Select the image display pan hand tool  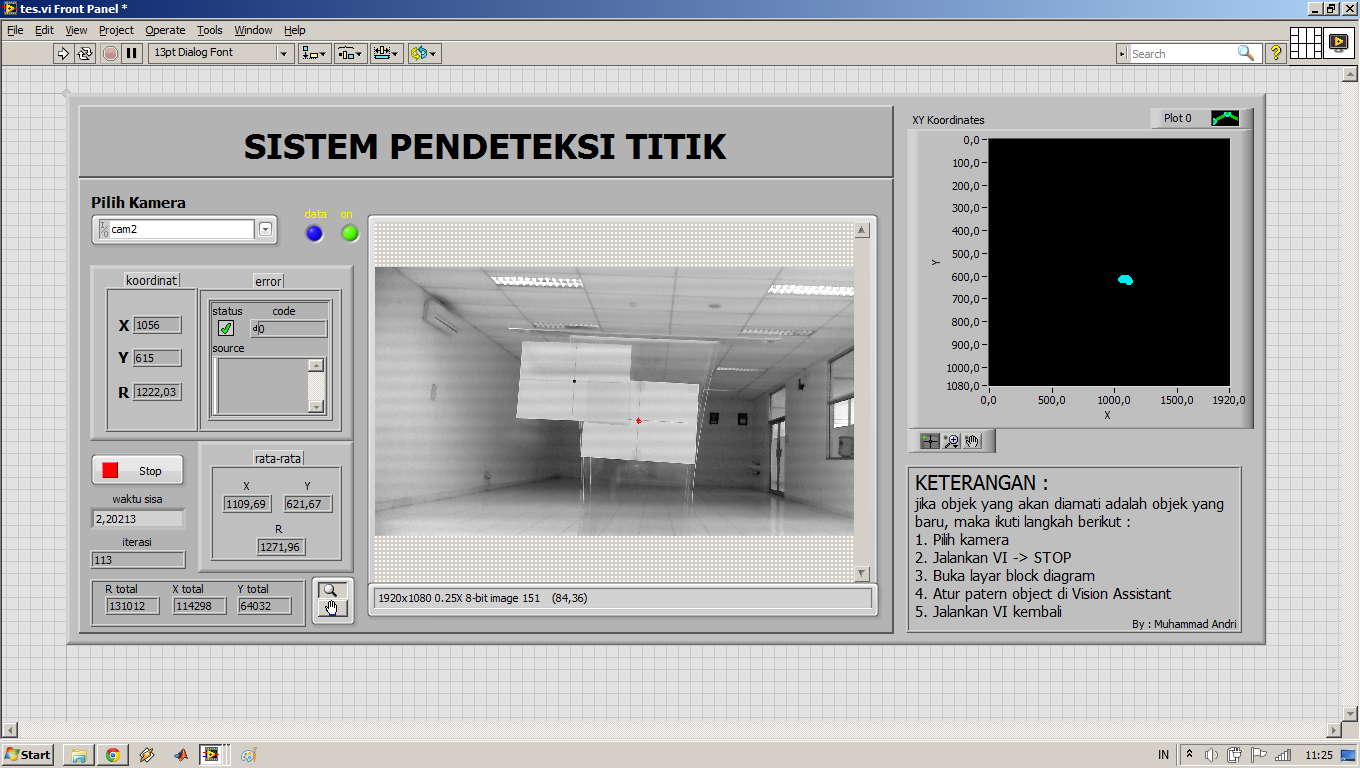(x=333, y=608)
